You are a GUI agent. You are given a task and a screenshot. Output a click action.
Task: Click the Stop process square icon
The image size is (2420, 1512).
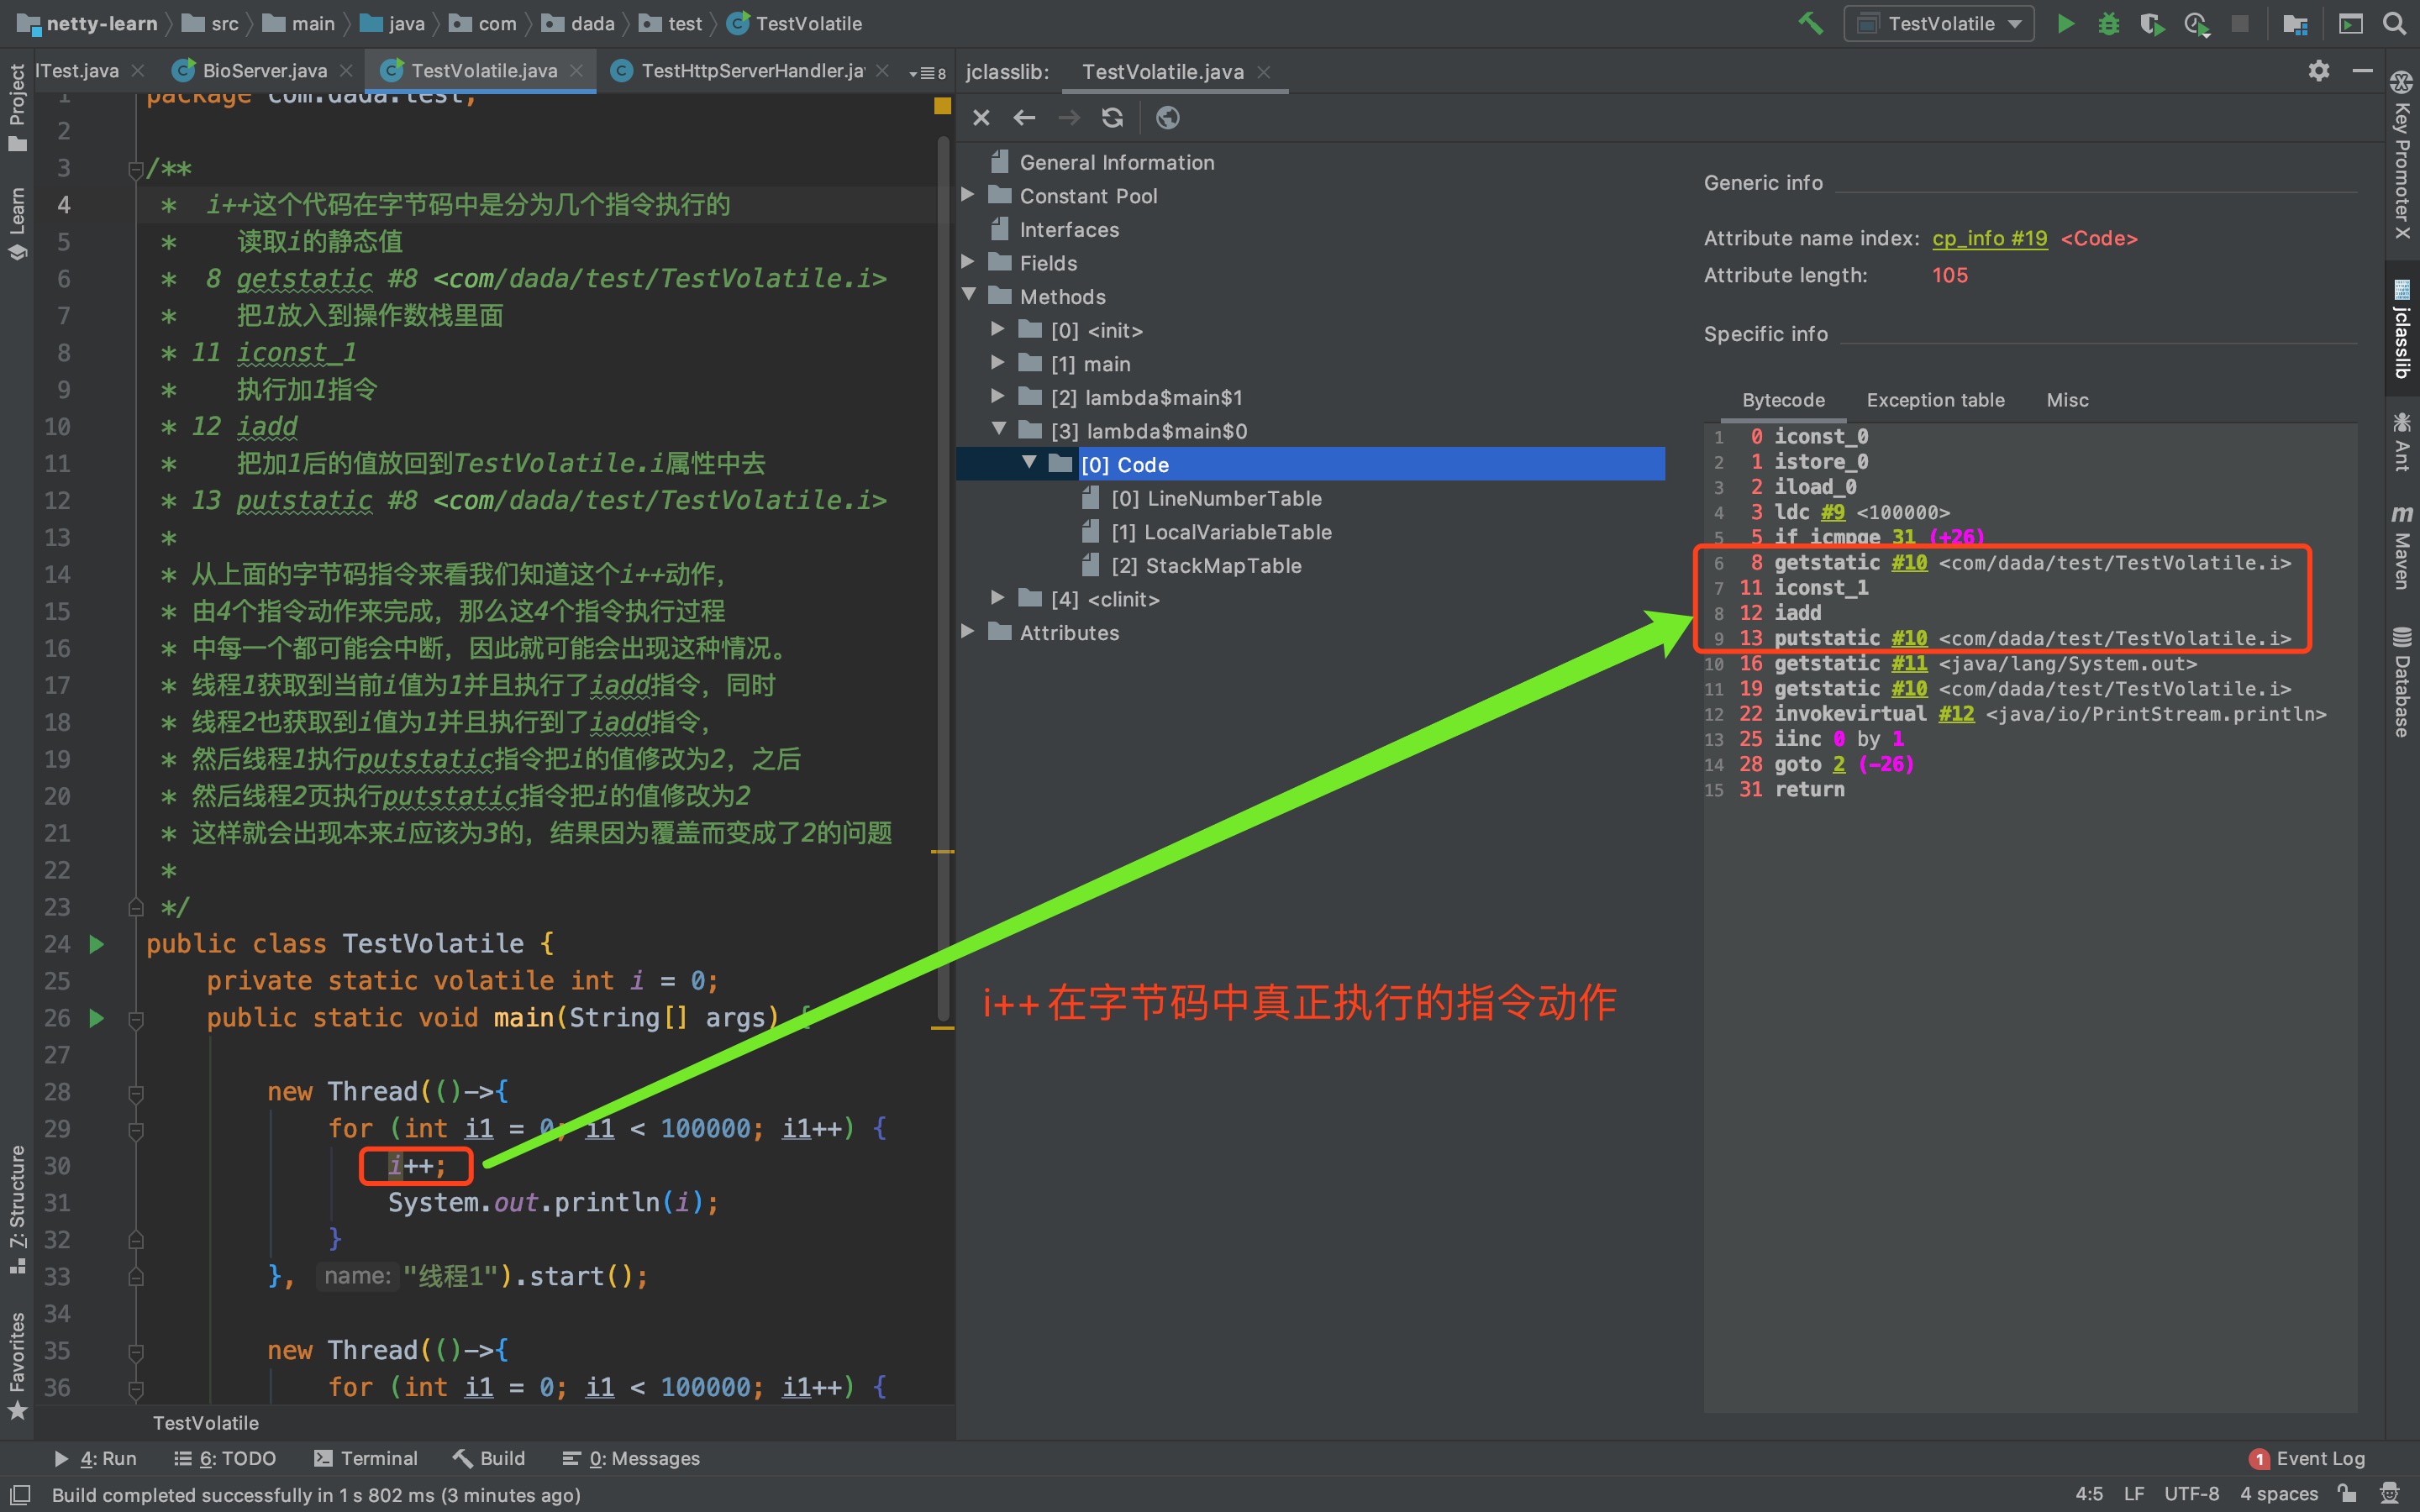click(x=2240, y=23)
